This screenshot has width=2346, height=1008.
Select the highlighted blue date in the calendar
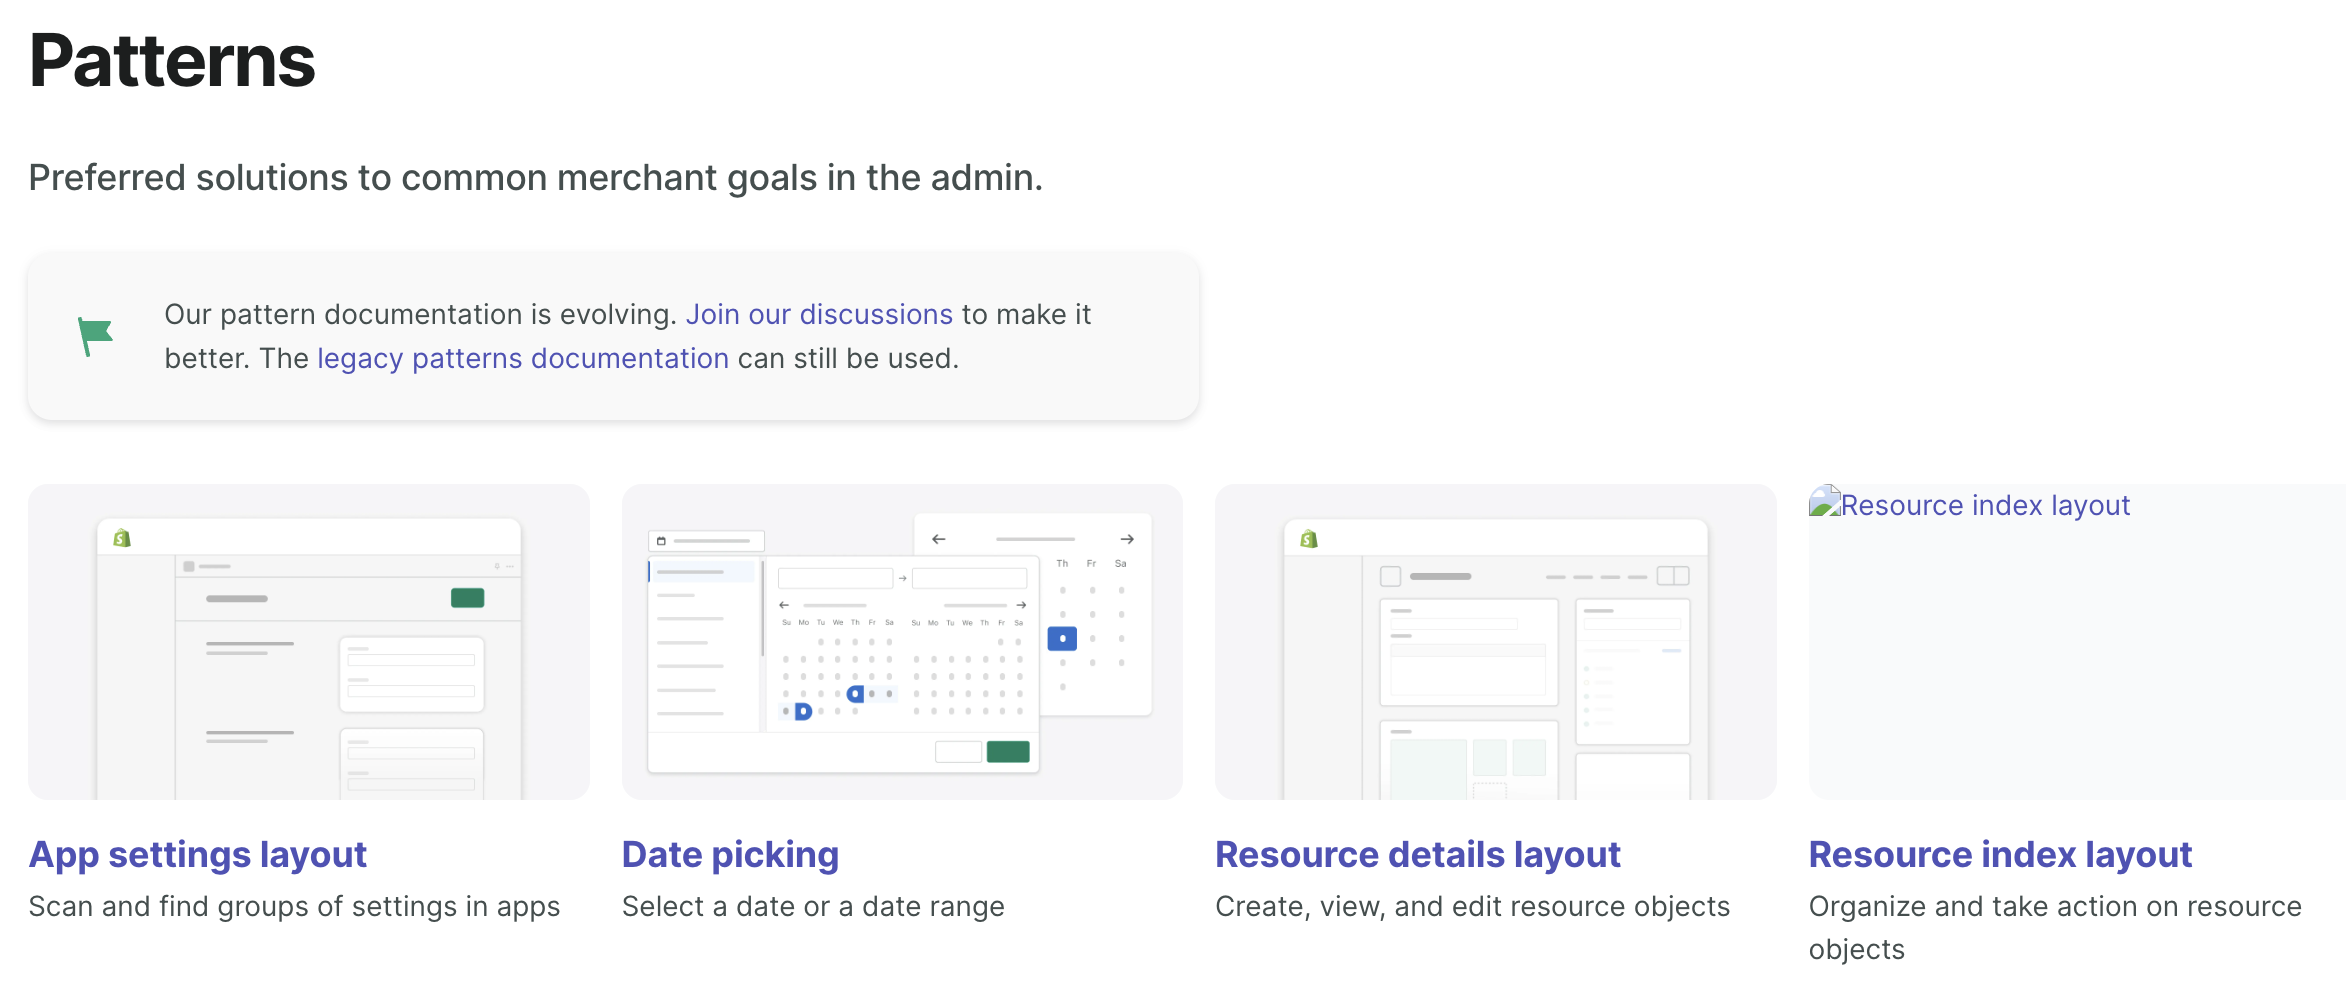tap(1062, 638)
